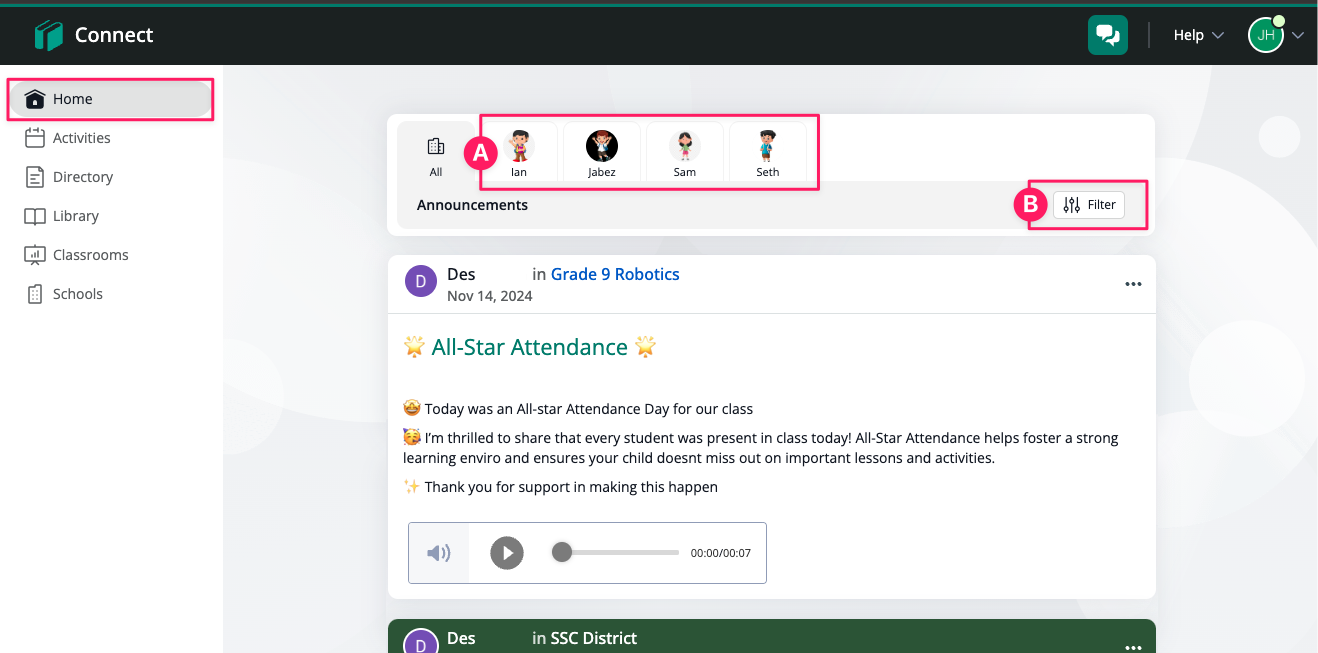Image resolution: width=1318 pixels, height=653 pixels.
Task: Select Home in the sidebar
Action: pos(111,99)
